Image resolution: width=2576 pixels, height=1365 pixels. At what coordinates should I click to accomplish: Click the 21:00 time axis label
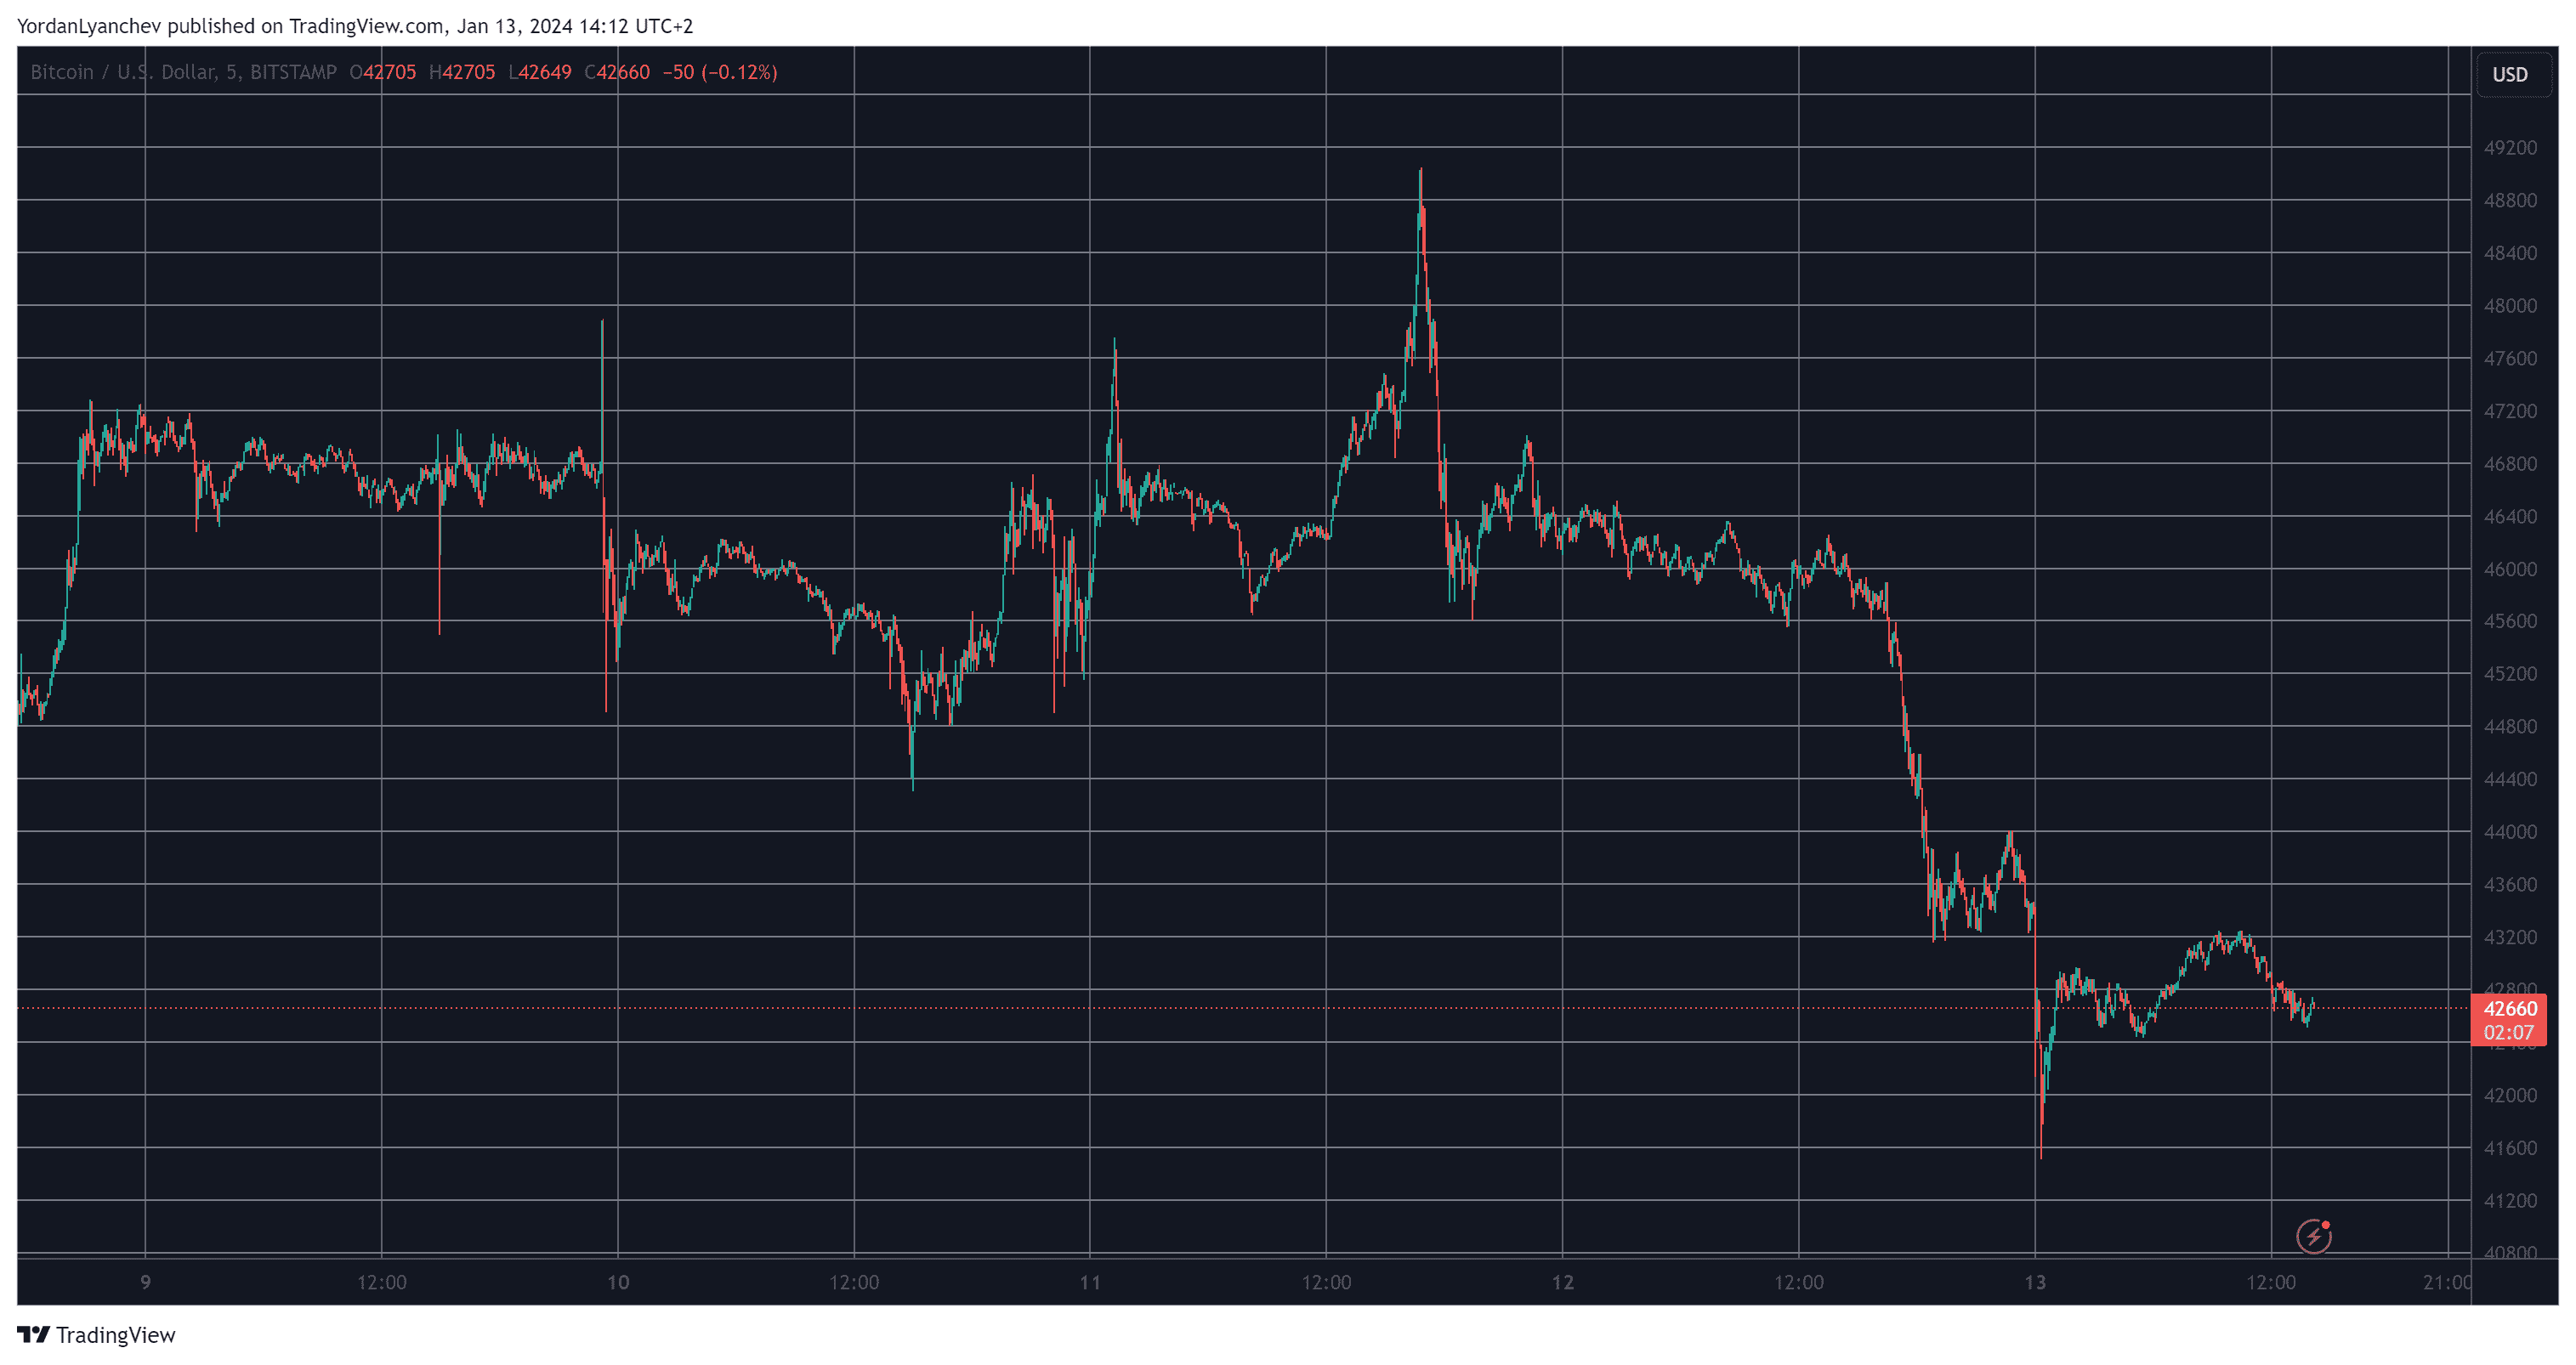(x=2447, y=1282)
